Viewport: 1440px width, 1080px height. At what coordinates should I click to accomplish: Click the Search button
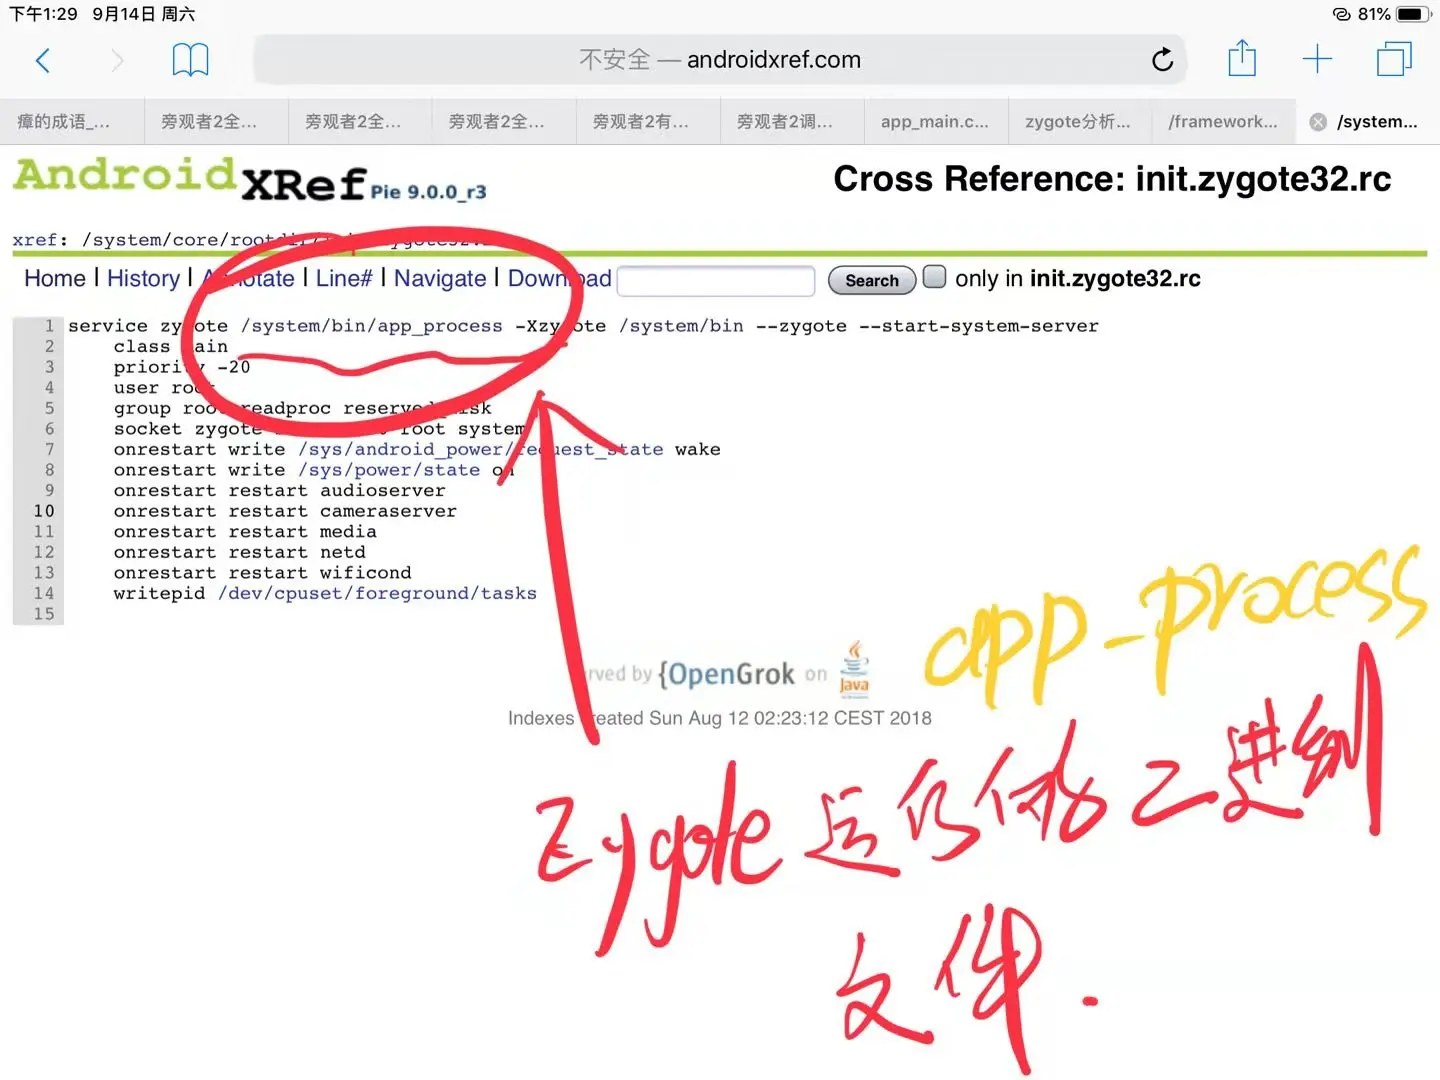(x=872, y=281)
